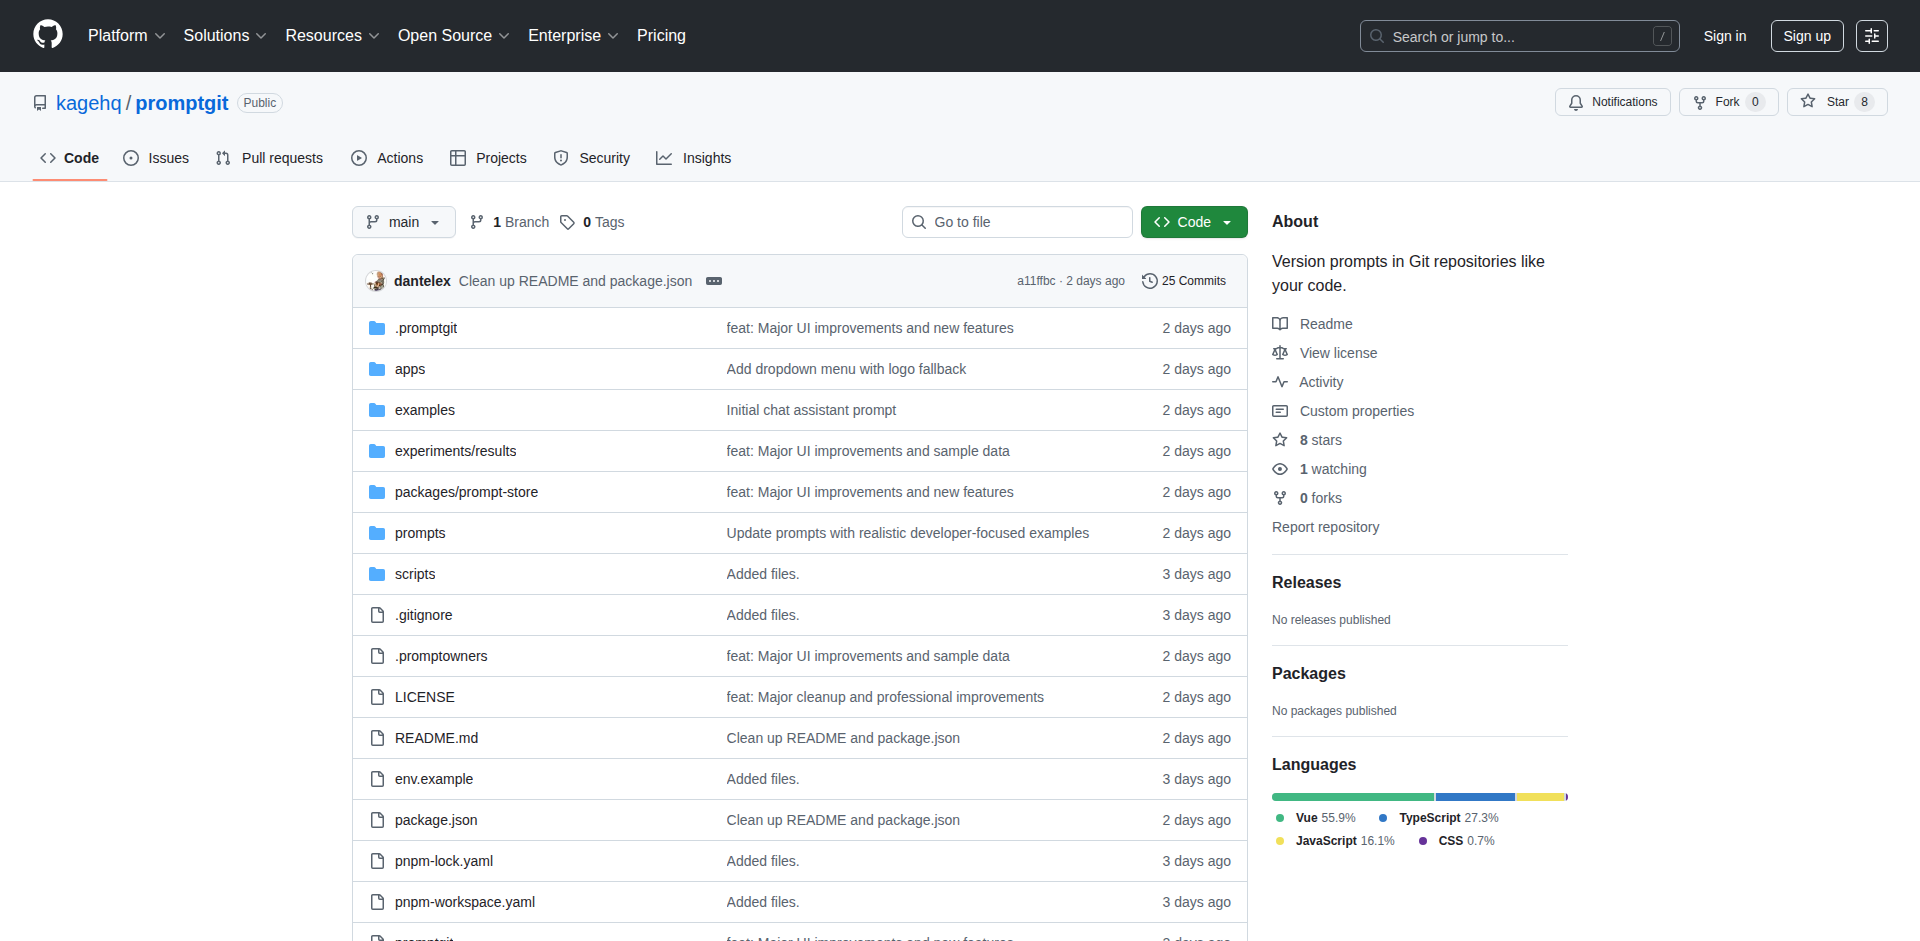Open the promptgit repository link
Viewport: 1920px width, 941px height.
tap(182, 103)
